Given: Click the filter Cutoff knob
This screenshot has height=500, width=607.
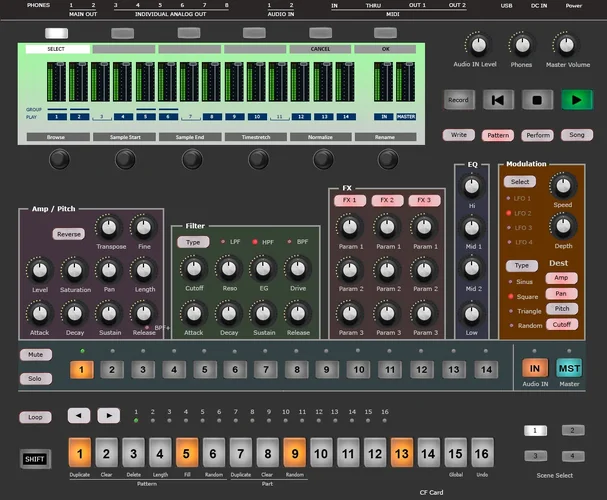Looking at the screenshot, I should (194, 269).
